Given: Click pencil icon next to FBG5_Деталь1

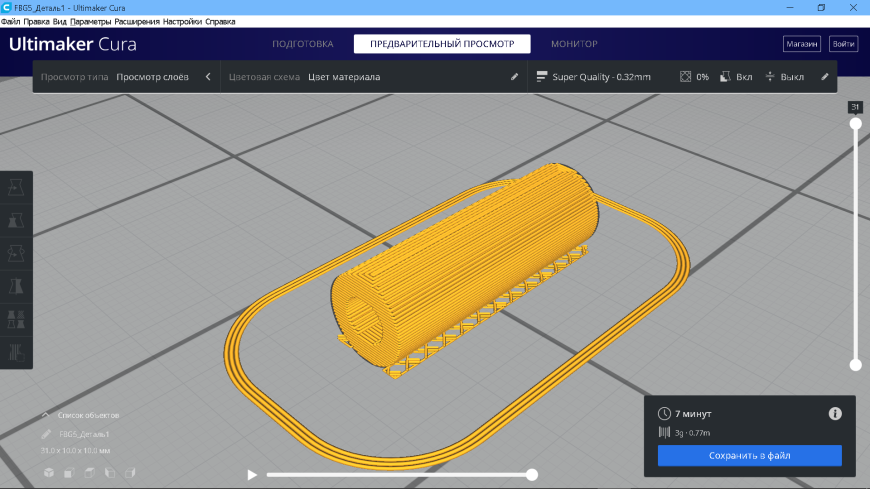Looking at the screenshot, I should coord(46,434).
